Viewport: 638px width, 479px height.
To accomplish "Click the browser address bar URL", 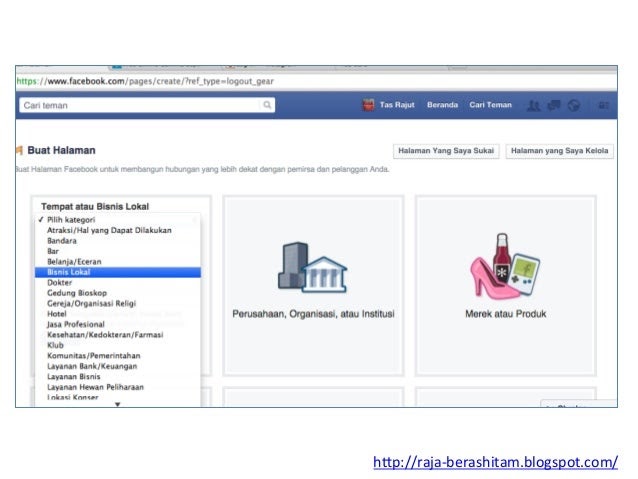I will (x=145, y=81).
